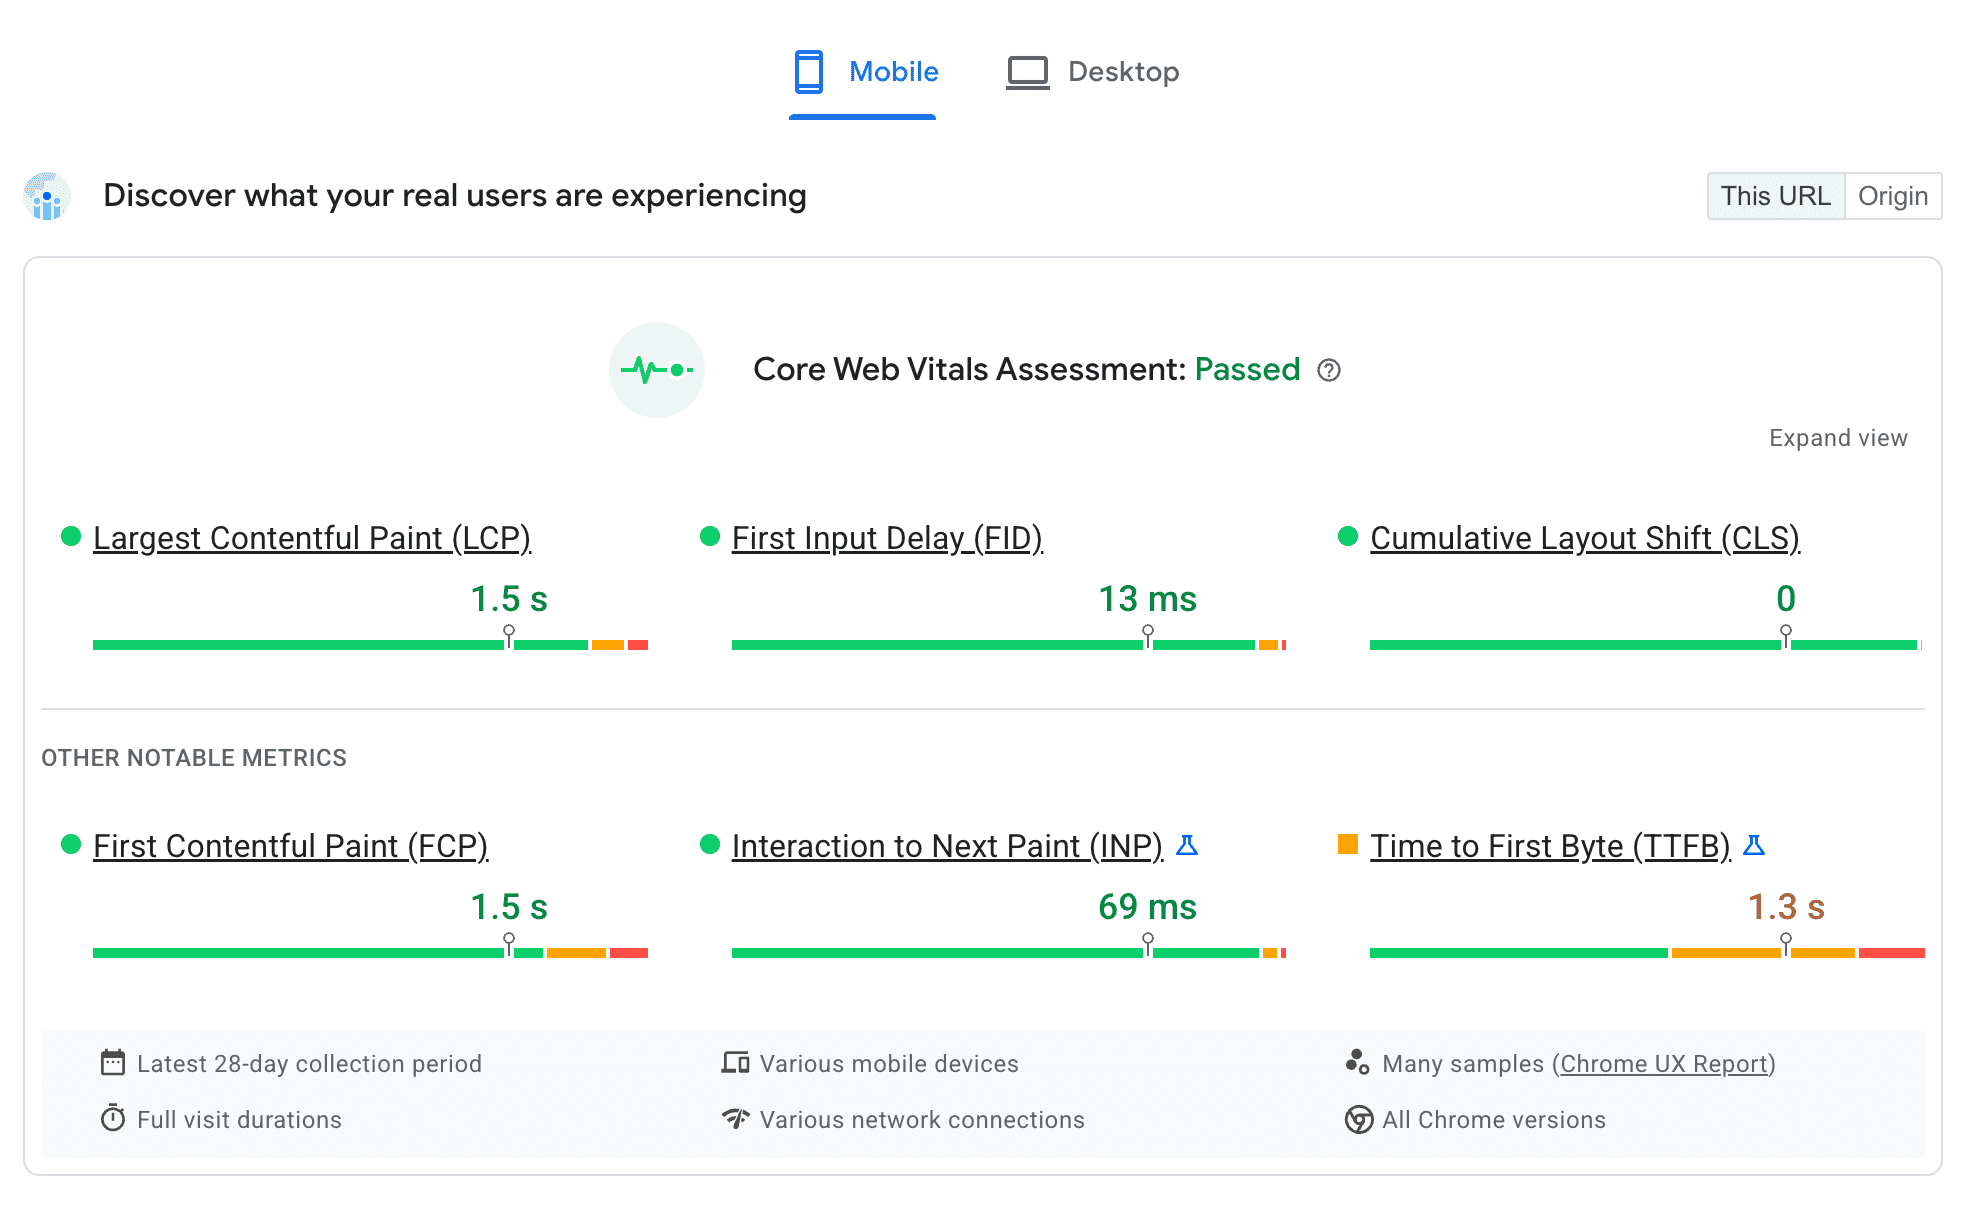
Task: Click the TTFB orange status dot
Action: pyautogui.click(x=1345, y=845)
